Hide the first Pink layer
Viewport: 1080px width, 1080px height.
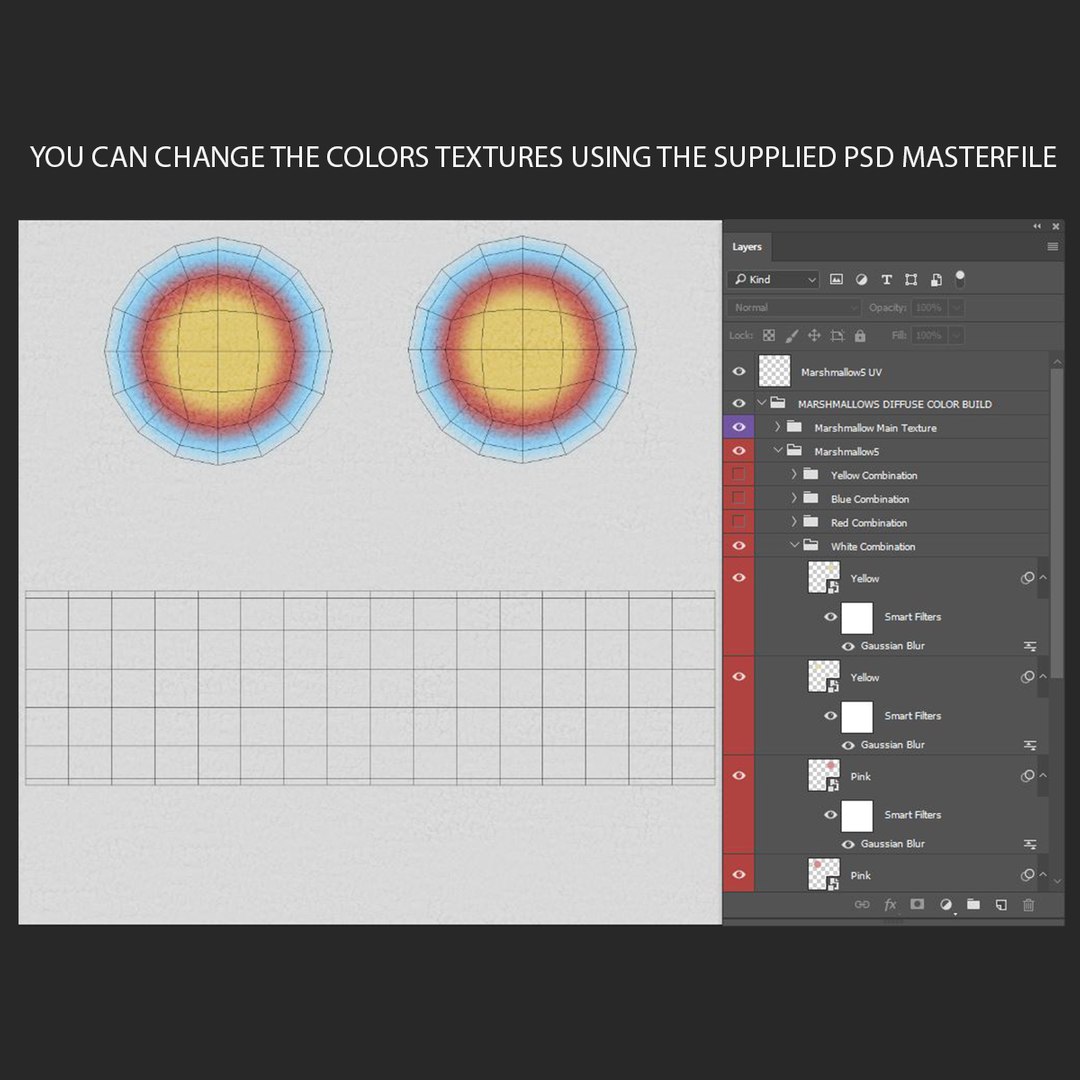pos(739,776)
